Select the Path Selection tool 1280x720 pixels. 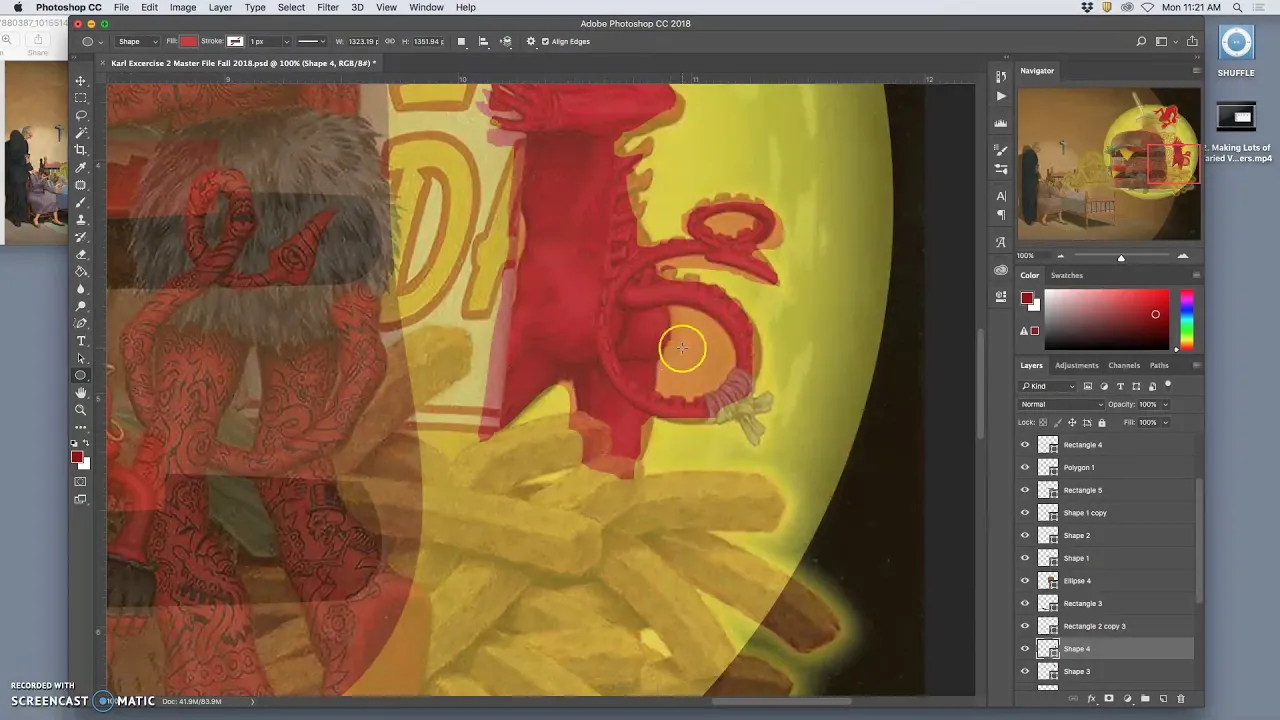click(81, 358)
